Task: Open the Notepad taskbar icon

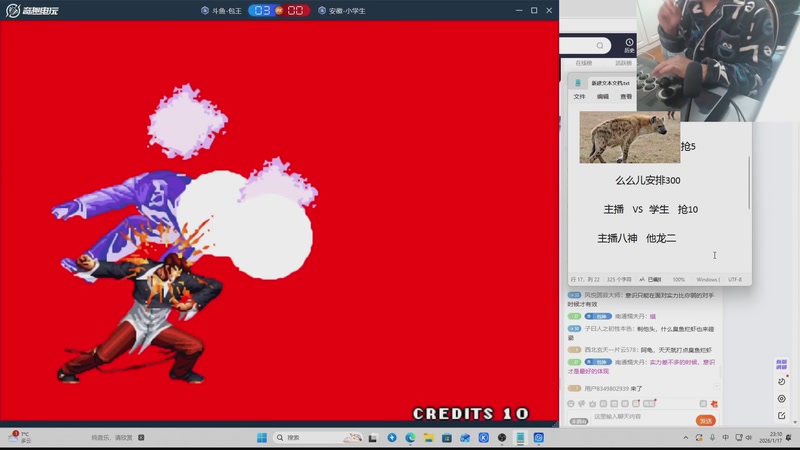Action: click(520, 438)
